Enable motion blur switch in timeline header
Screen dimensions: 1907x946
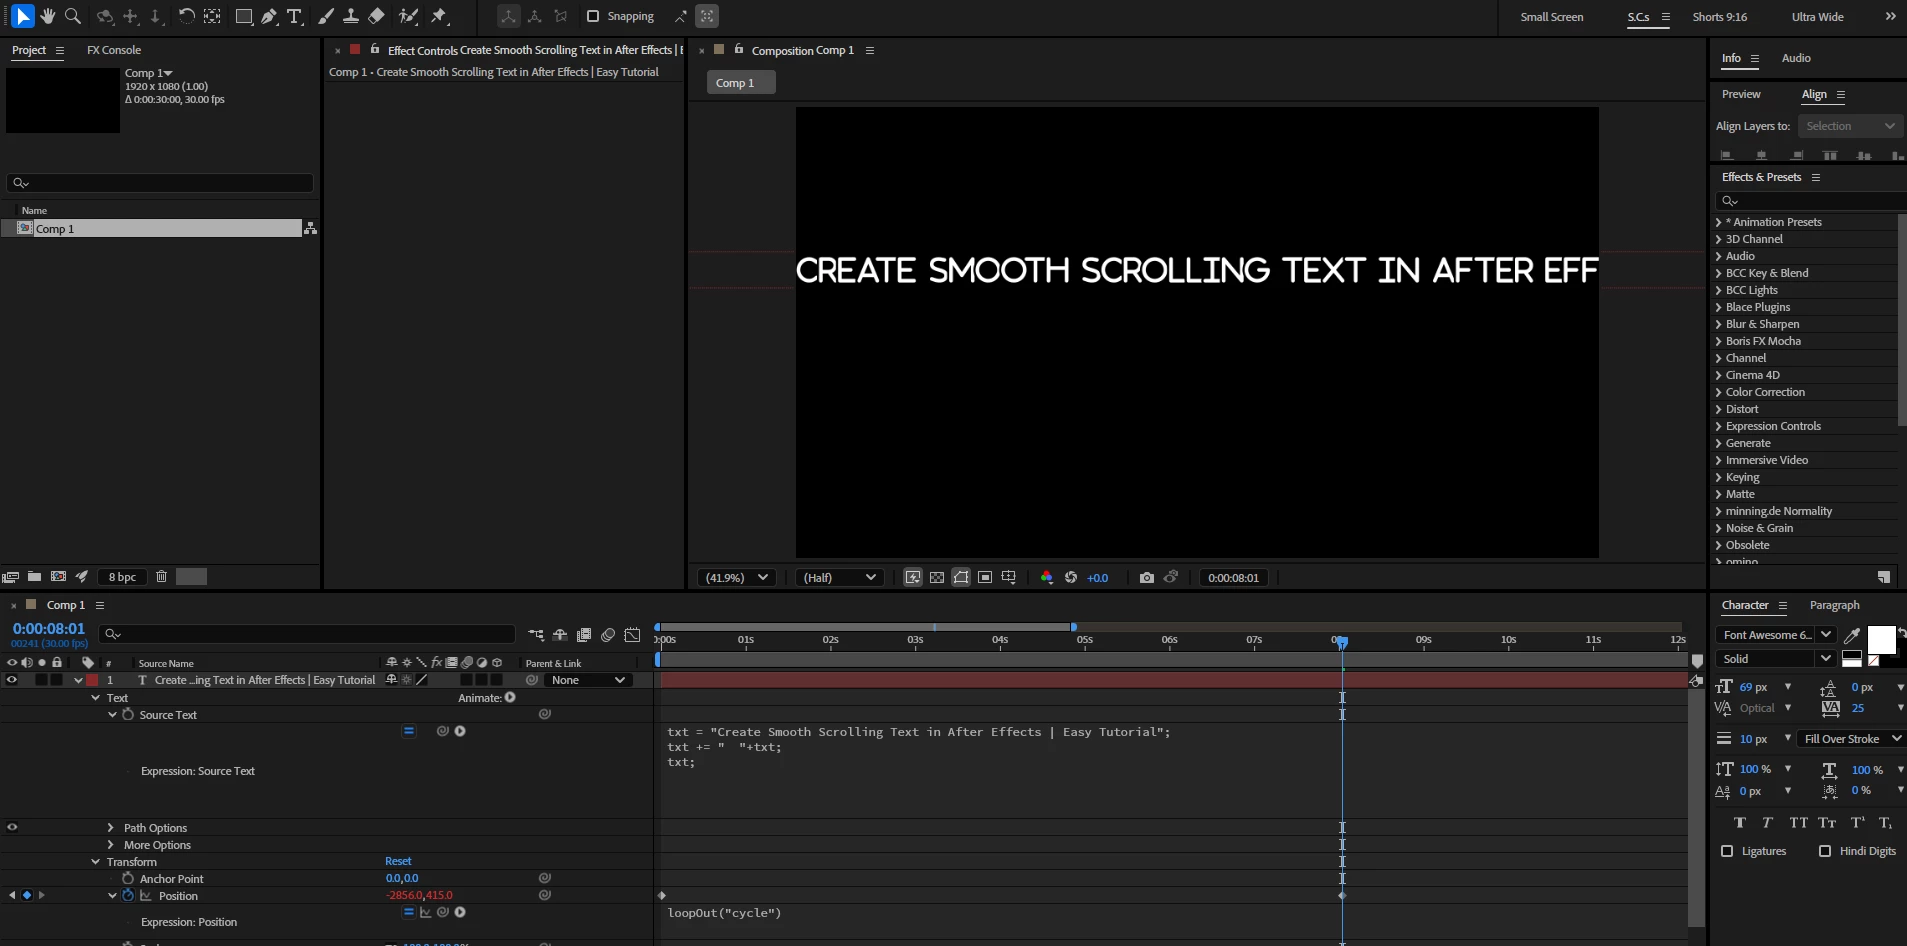[608, 635]
